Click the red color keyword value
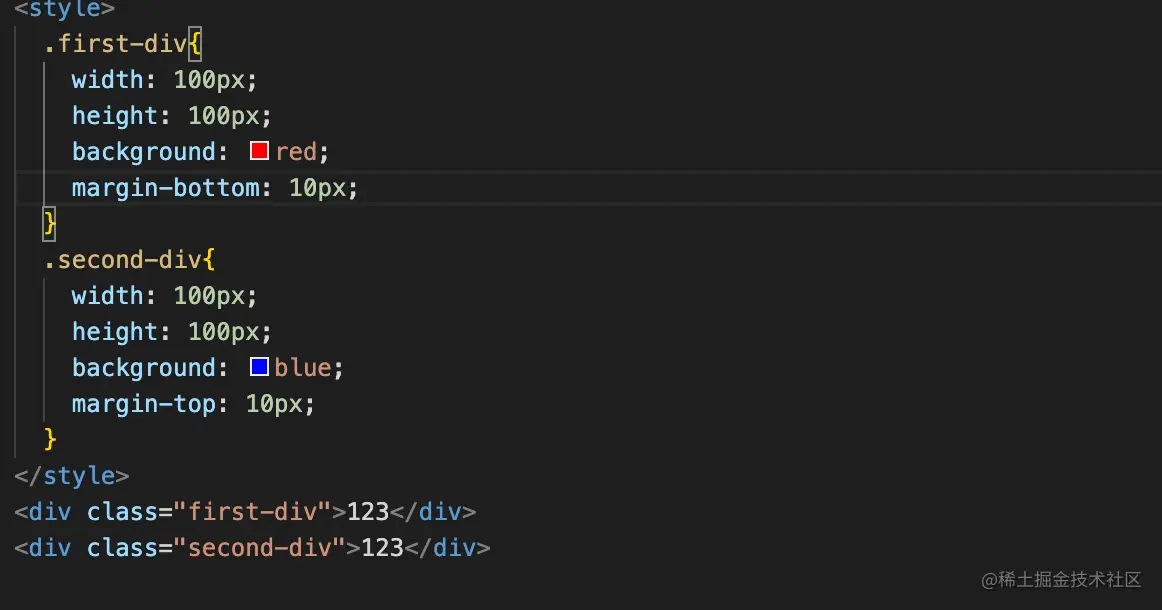1162x610 pixels. (x=296, y=152)
